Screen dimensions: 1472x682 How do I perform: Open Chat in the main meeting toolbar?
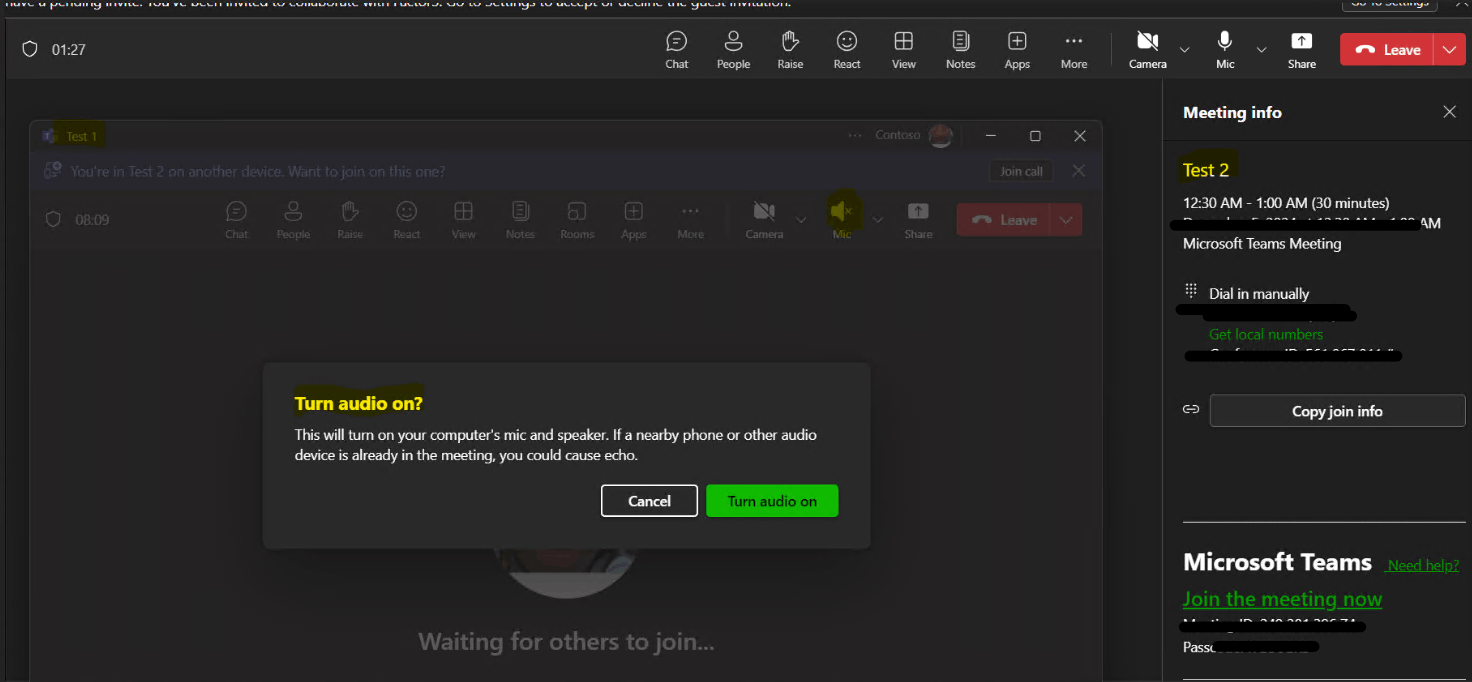[677, 49]
